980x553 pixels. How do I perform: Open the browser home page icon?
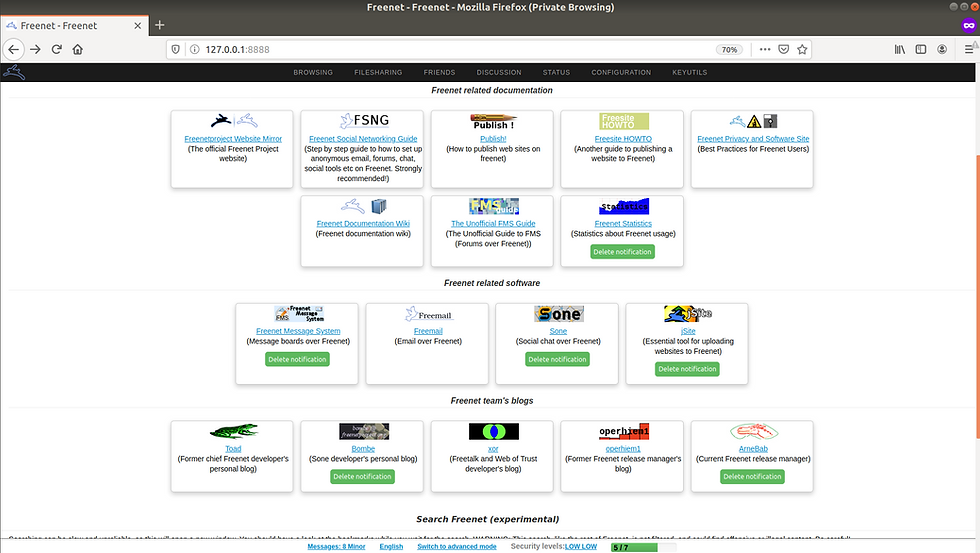[78, 49]
